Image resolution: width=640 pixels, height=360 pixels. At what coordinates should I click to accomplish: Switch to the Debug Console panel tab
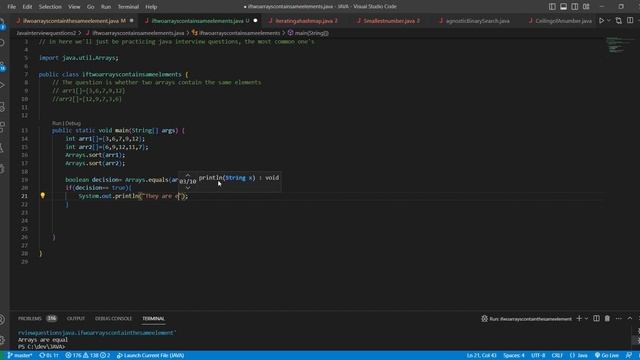point(113,318)
